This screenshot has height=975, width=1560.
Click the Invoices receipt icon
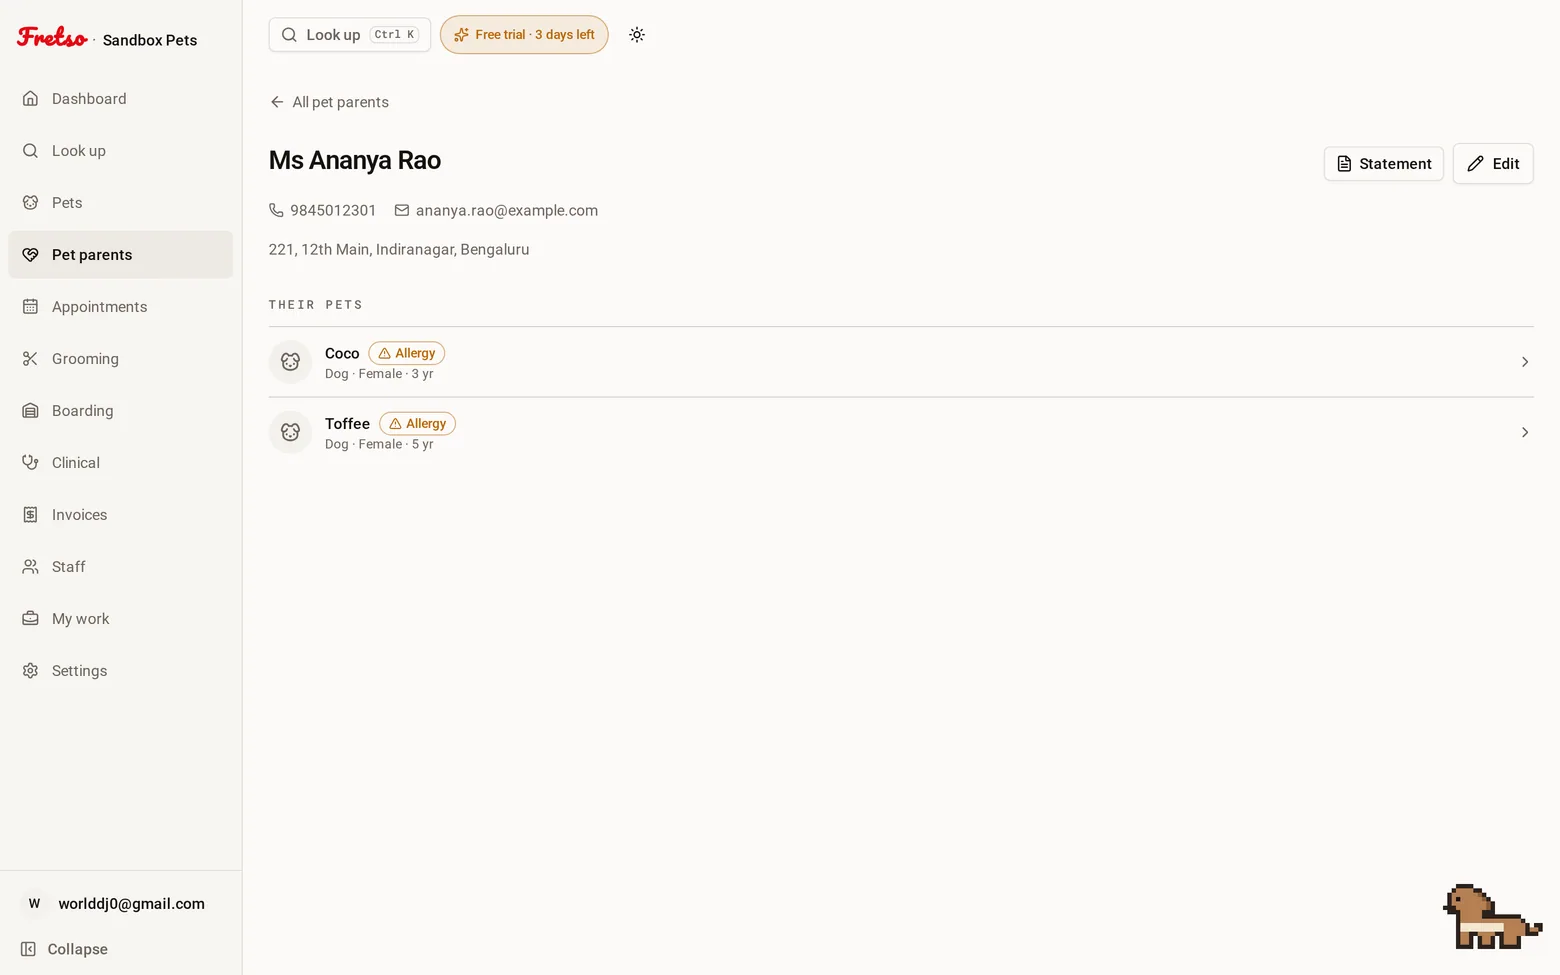point(30,515)
